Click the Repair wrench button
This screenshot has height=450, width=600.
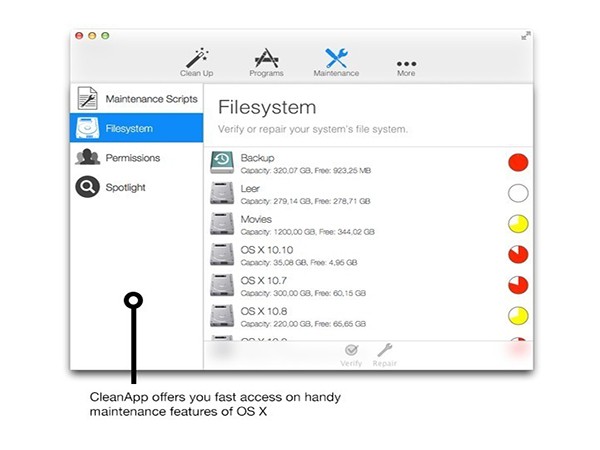tap(385, 355)
